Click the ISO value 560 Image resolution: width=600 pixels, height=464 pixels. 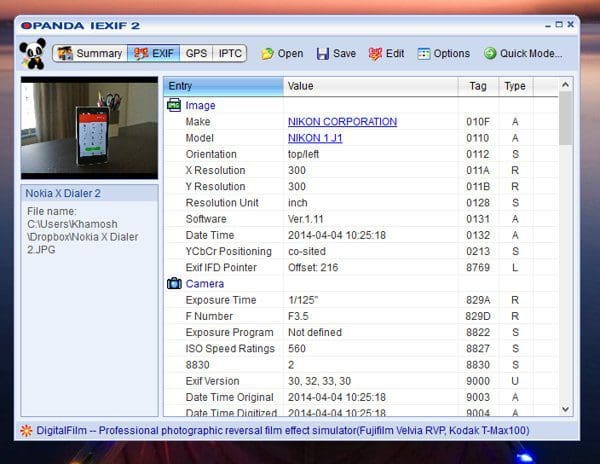297,348
